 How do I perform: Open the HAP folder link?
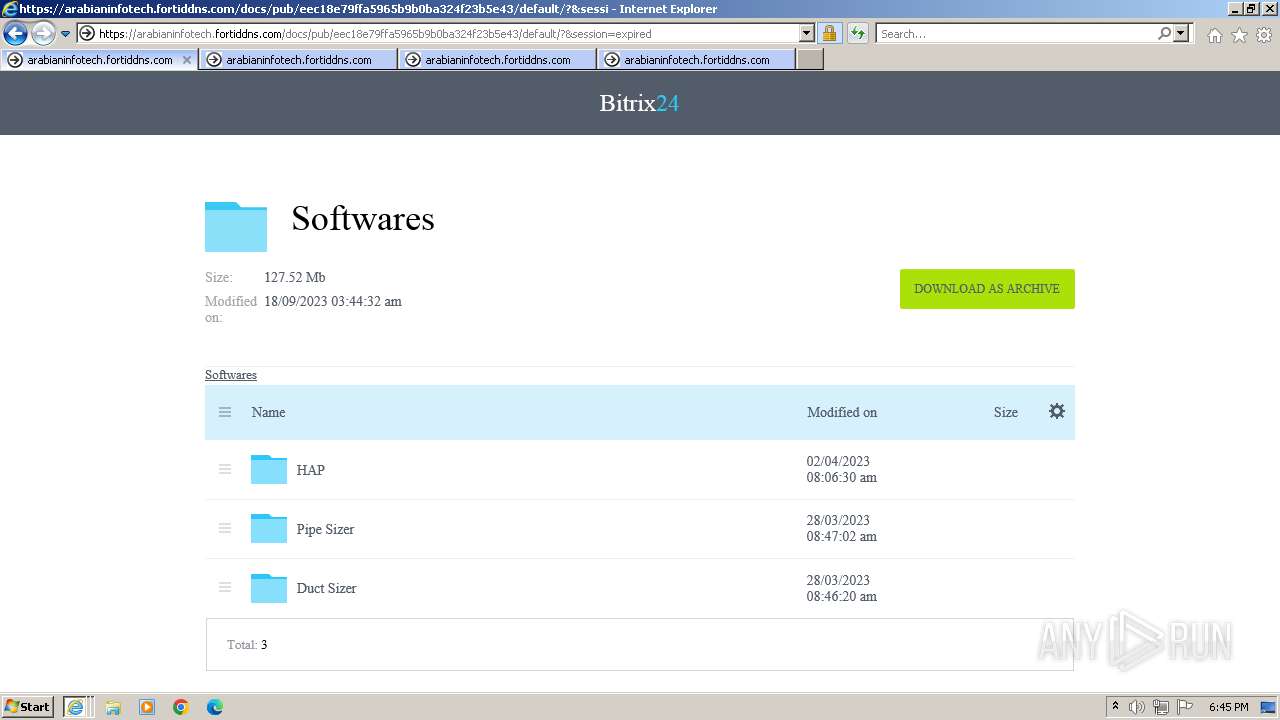coord(311,470)
